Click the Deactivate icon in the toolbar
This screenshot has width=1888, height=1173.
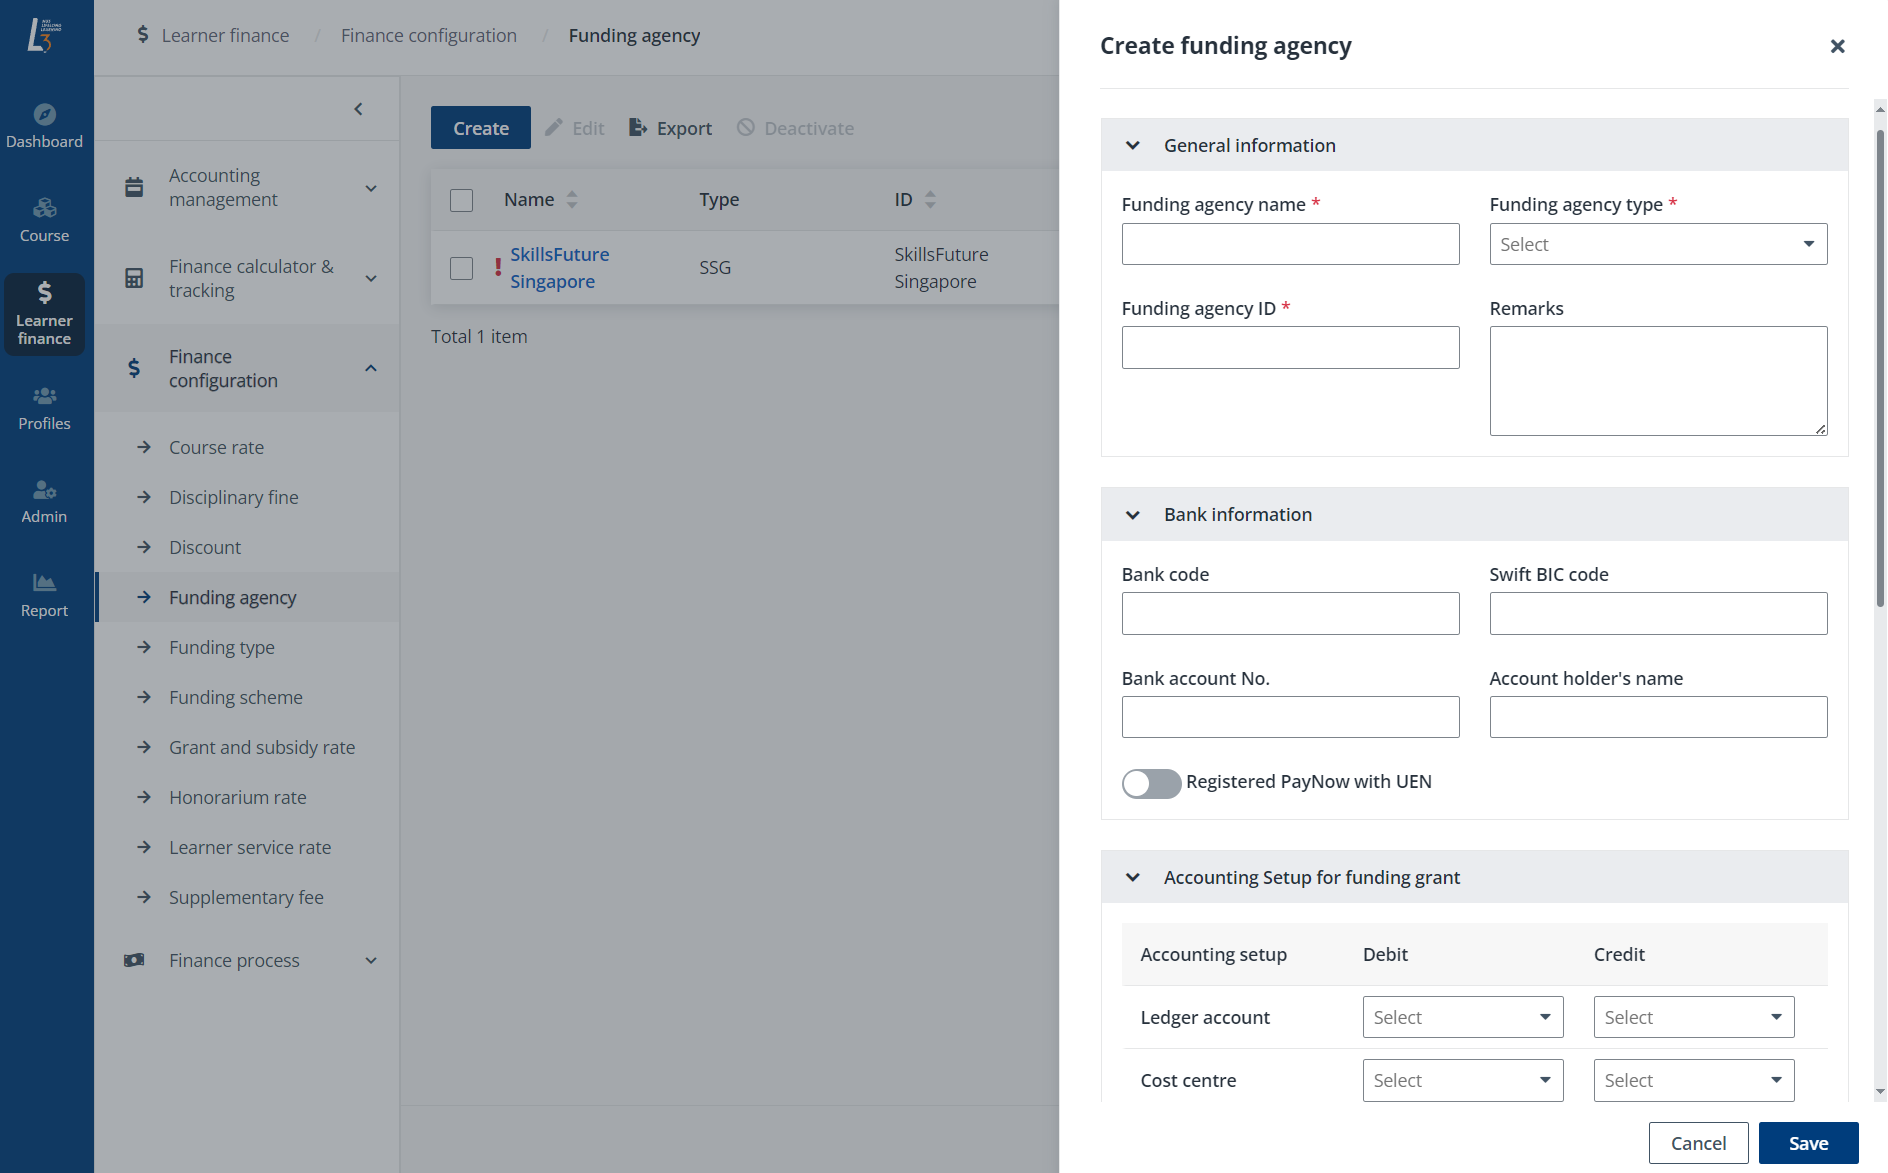[x=745, y=127]
